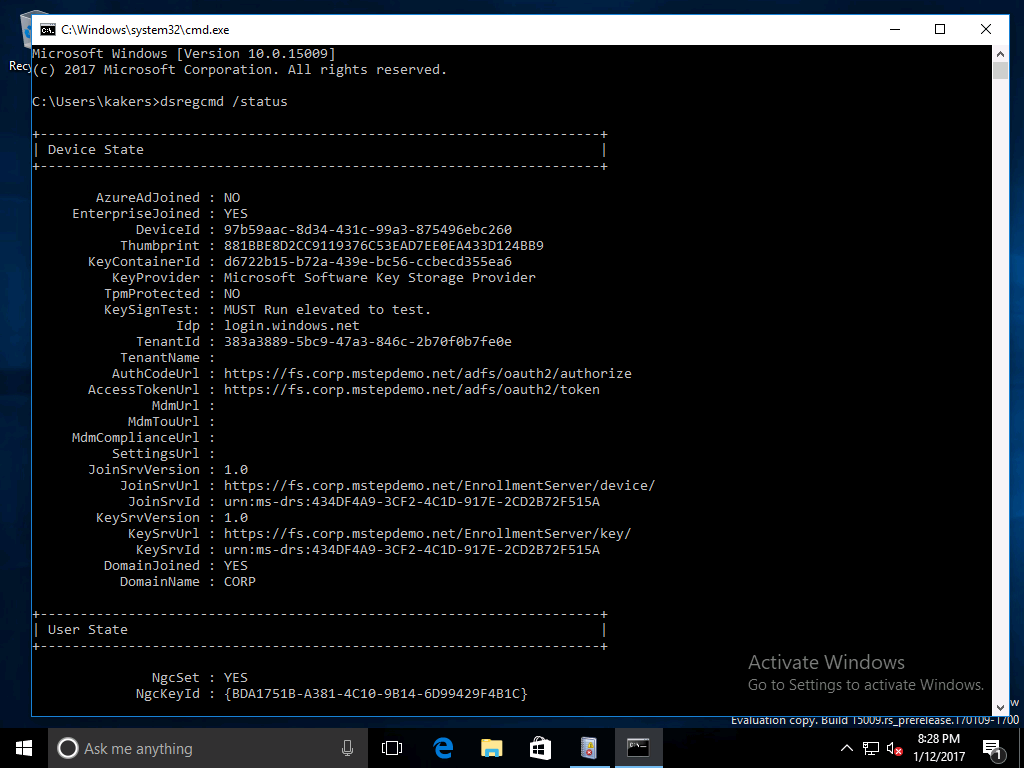Viewport: 1025px width, 768px height.
Task: Click the network status tray icon
Action: (x=871, y=748)
